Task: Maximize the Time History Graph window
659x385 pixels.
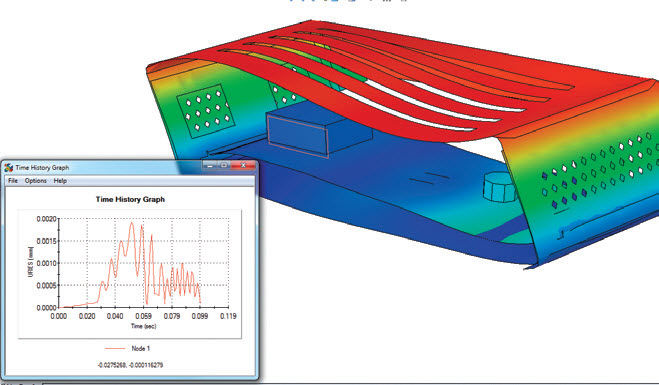Action: click(x=224, y=165)
